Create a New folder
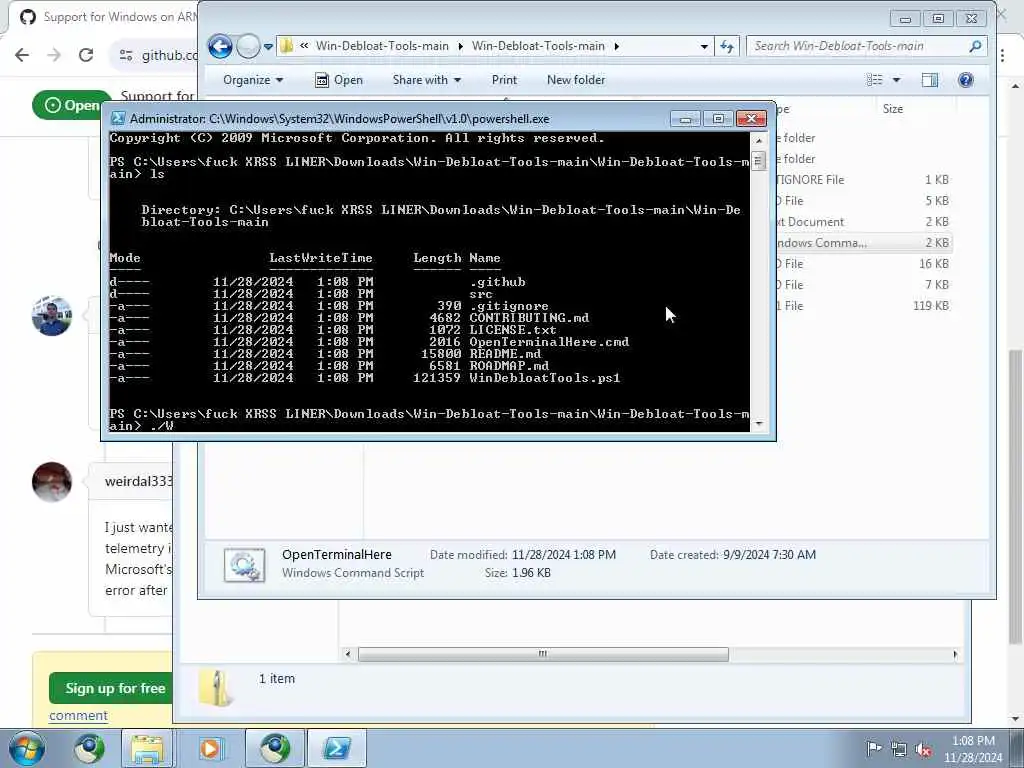Image resolution: width=1024 pixels, height=768 pixels. pos(576,80)
